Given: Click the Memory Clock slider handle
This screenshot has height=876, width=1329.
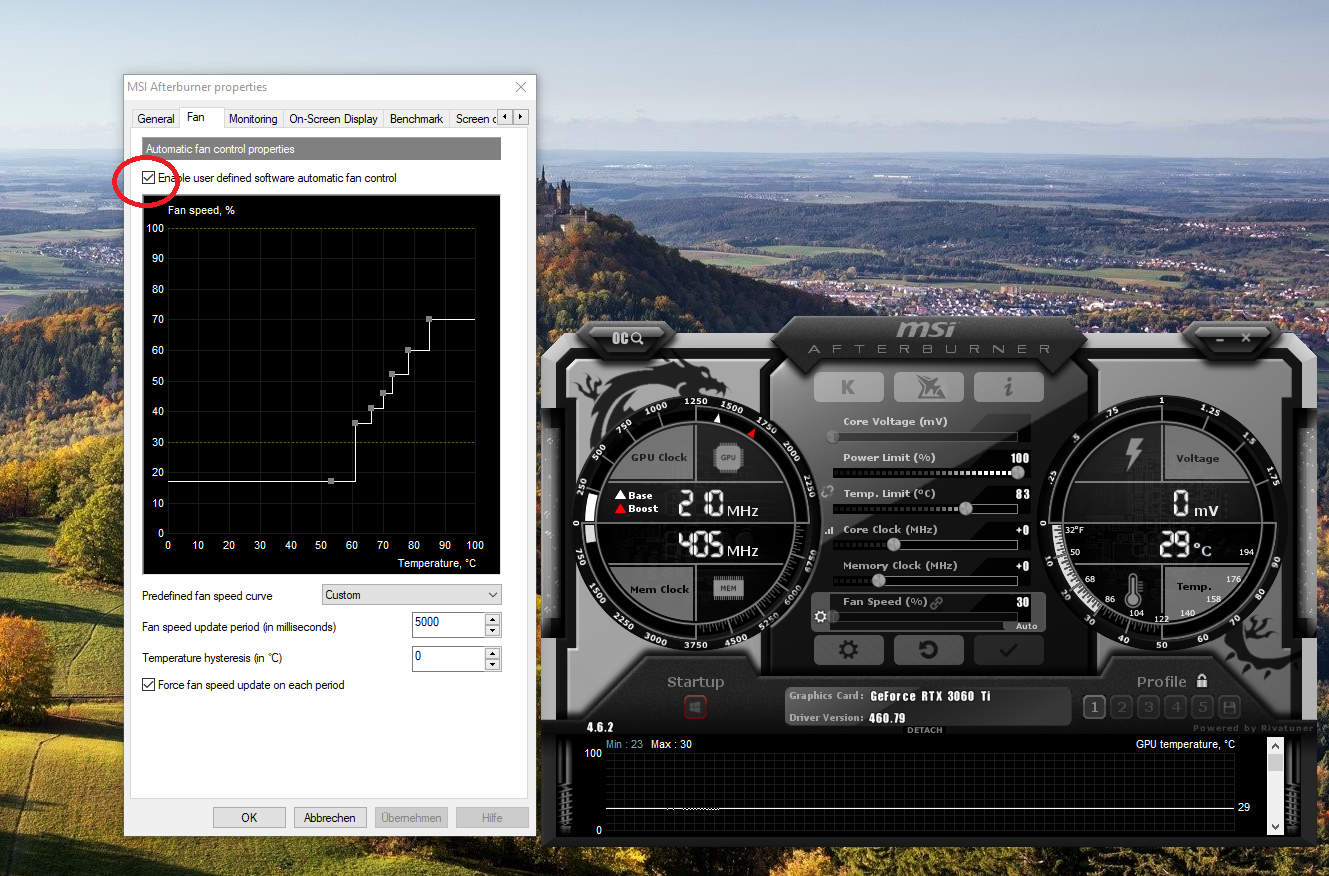Looking at the screenshot, I should tap(879, 580).
